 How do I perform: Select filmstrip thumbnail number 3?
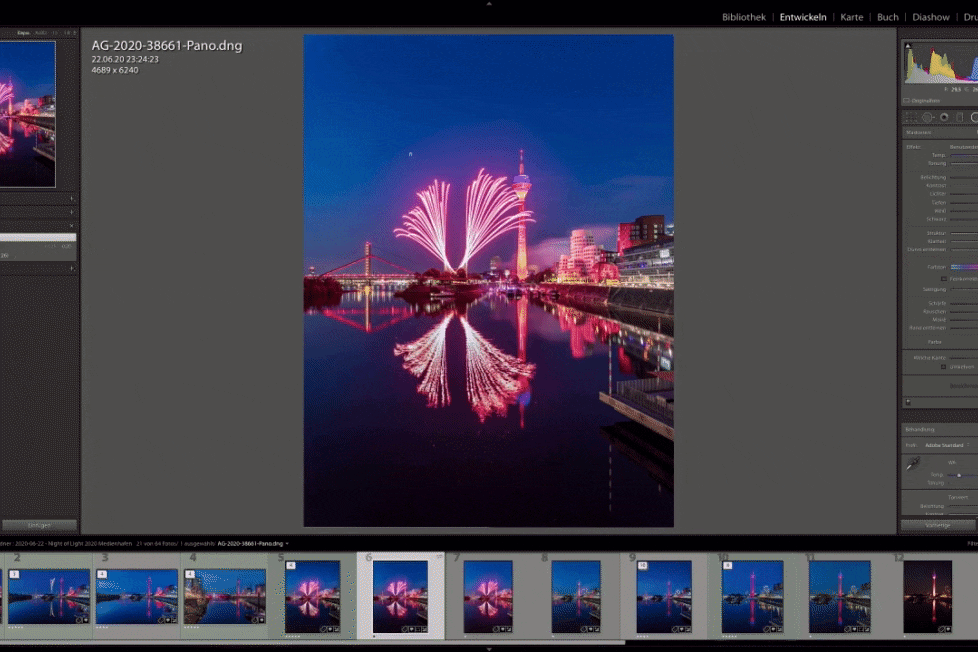[137, 596]
